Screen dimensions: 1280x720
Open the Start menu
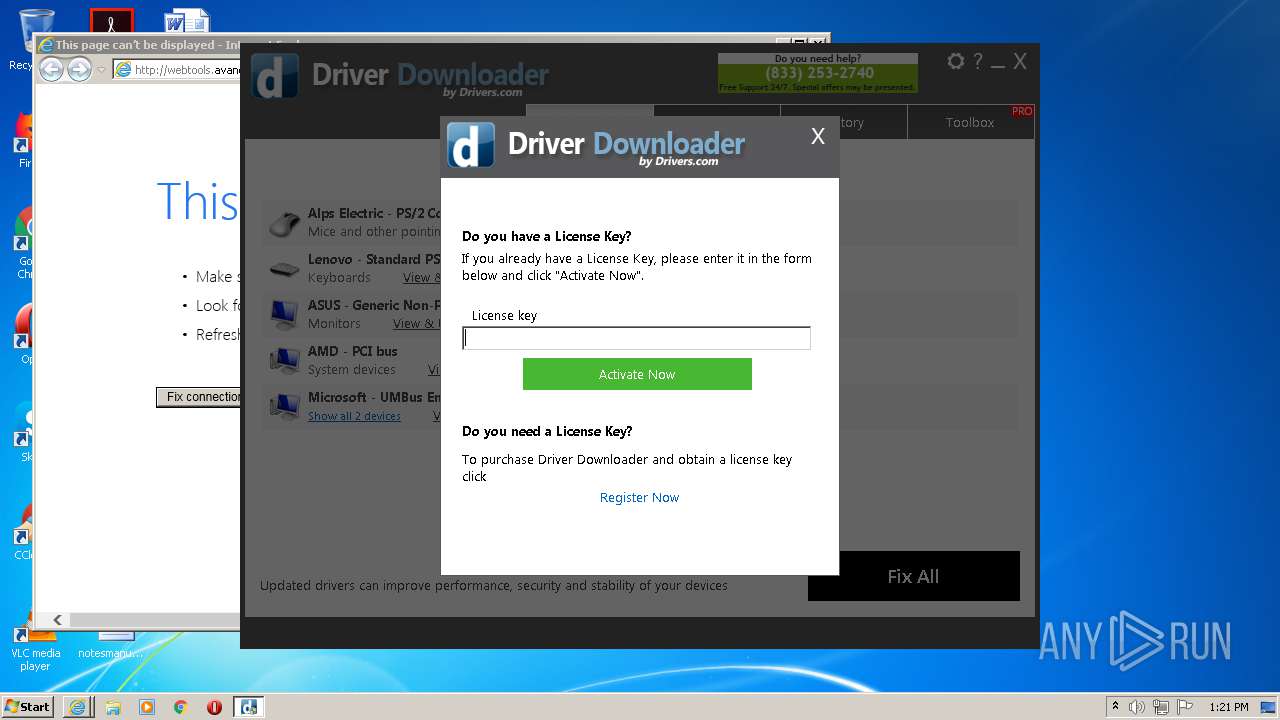(28, 706)
